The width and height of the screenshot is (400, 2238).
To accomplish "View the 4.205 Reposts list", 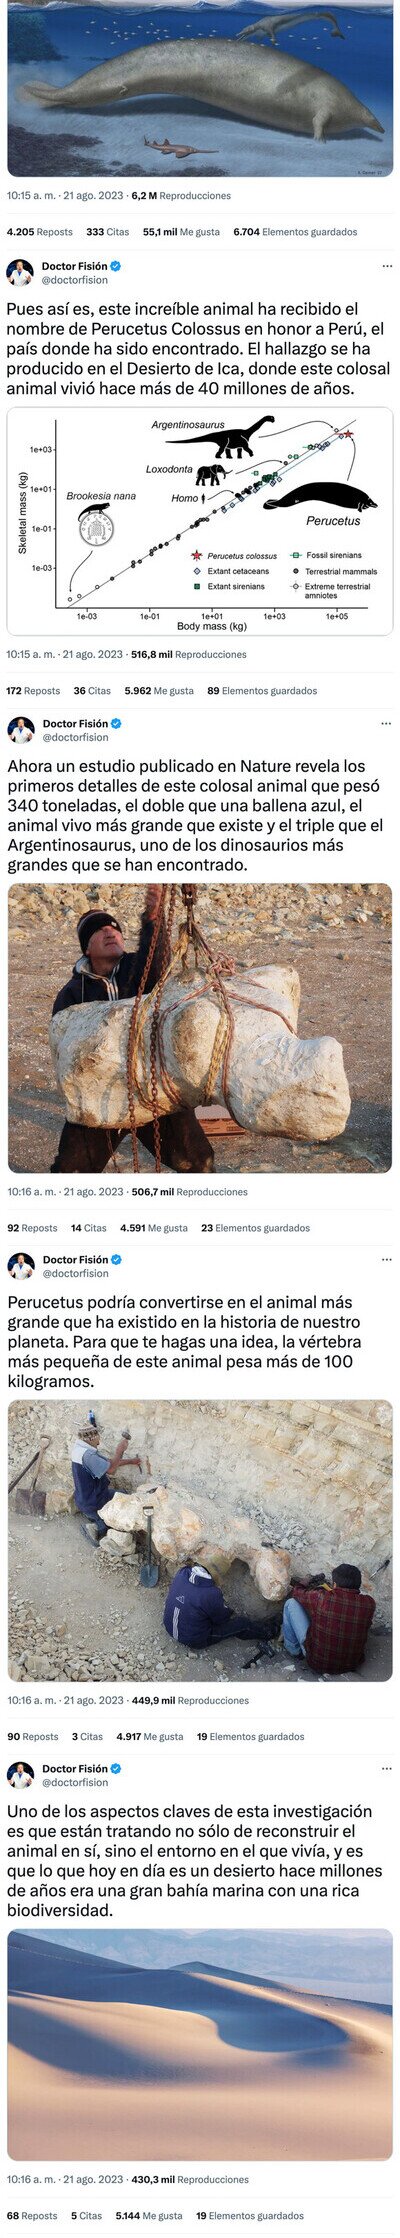I will coord(40,232).
